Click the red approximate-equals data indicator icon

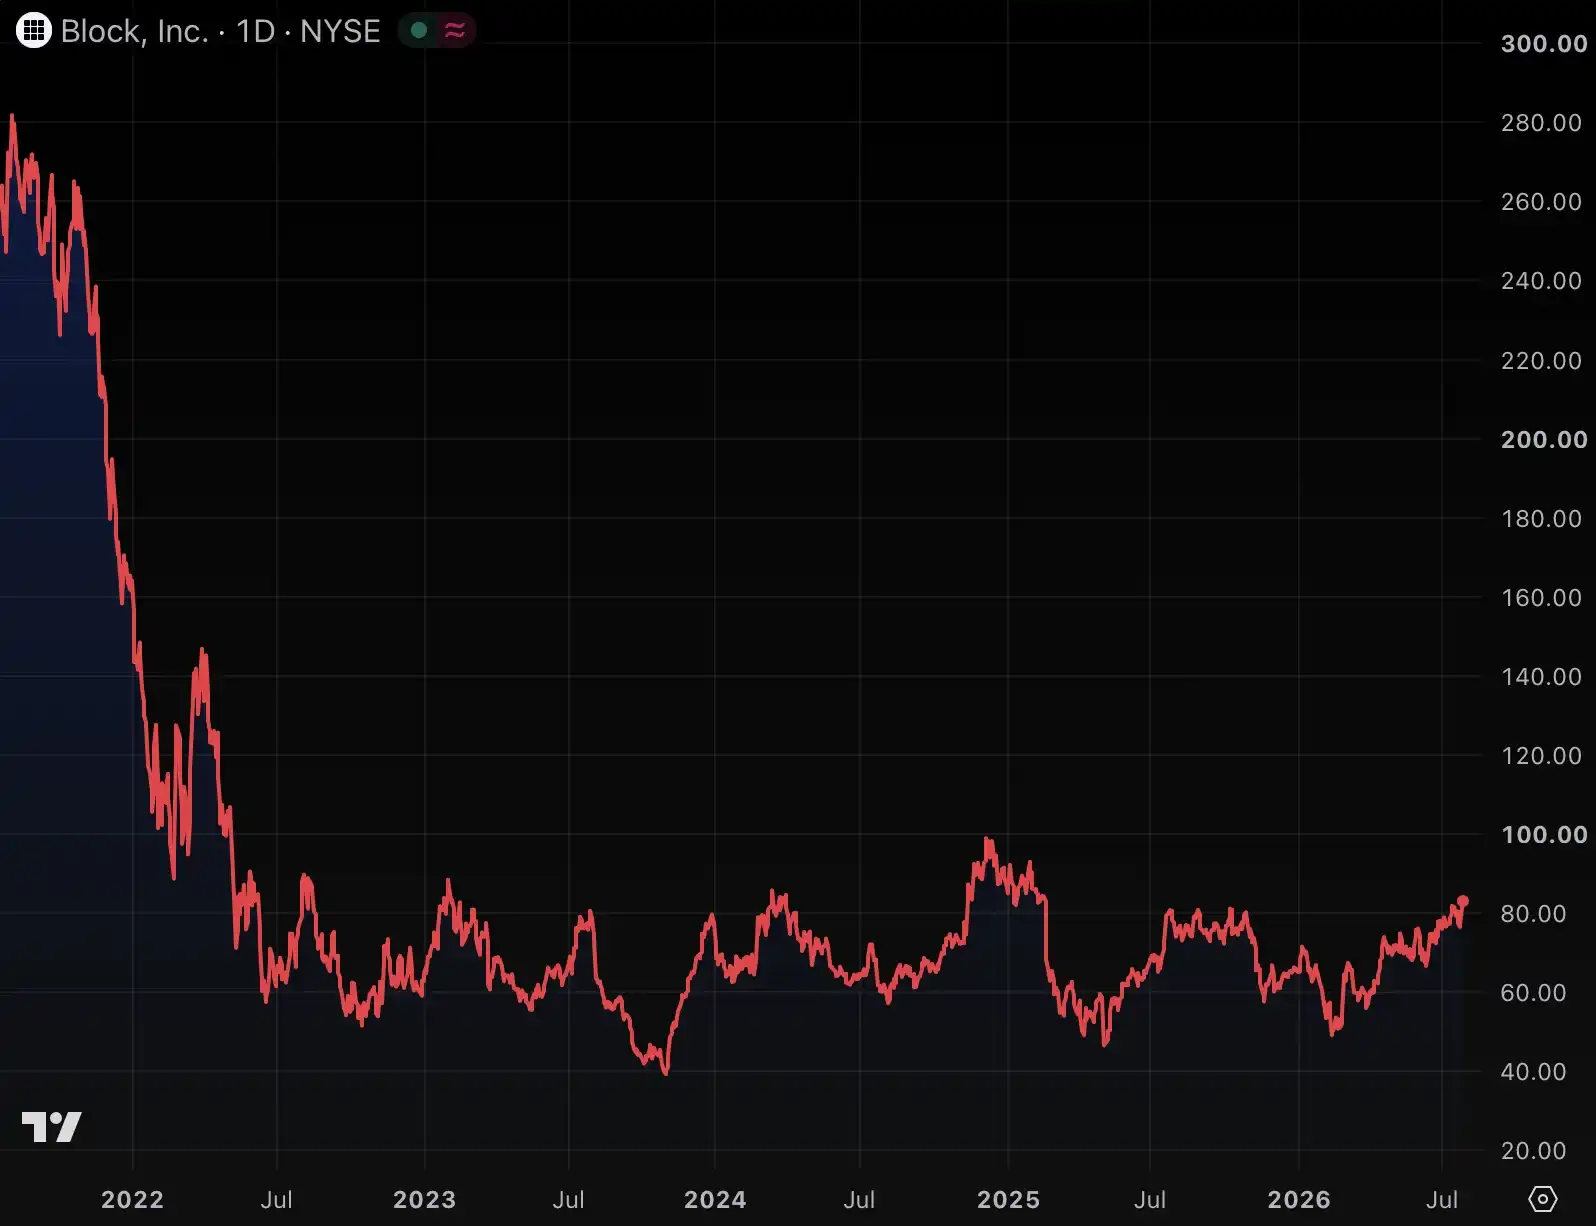(455, 31)
